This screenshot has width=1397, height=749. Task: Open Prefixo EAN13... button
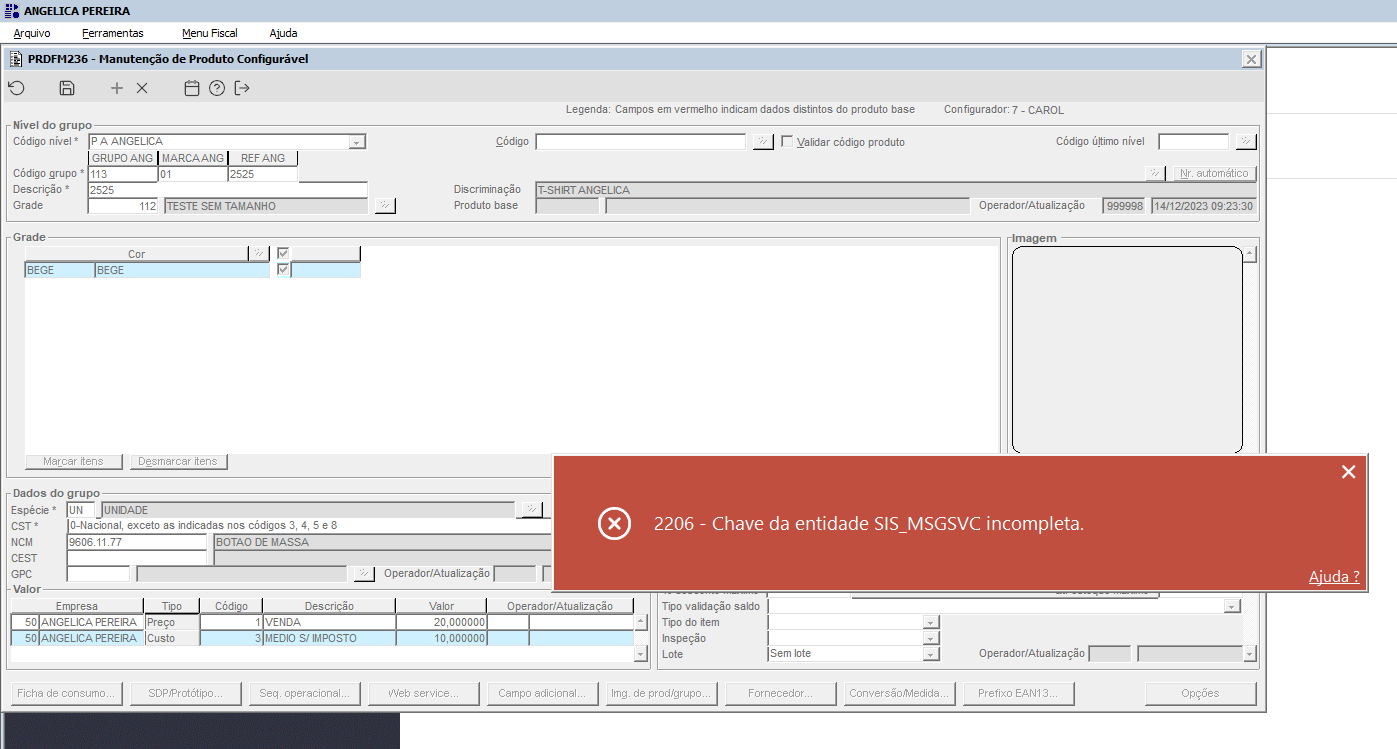[x=1019, y=693]
